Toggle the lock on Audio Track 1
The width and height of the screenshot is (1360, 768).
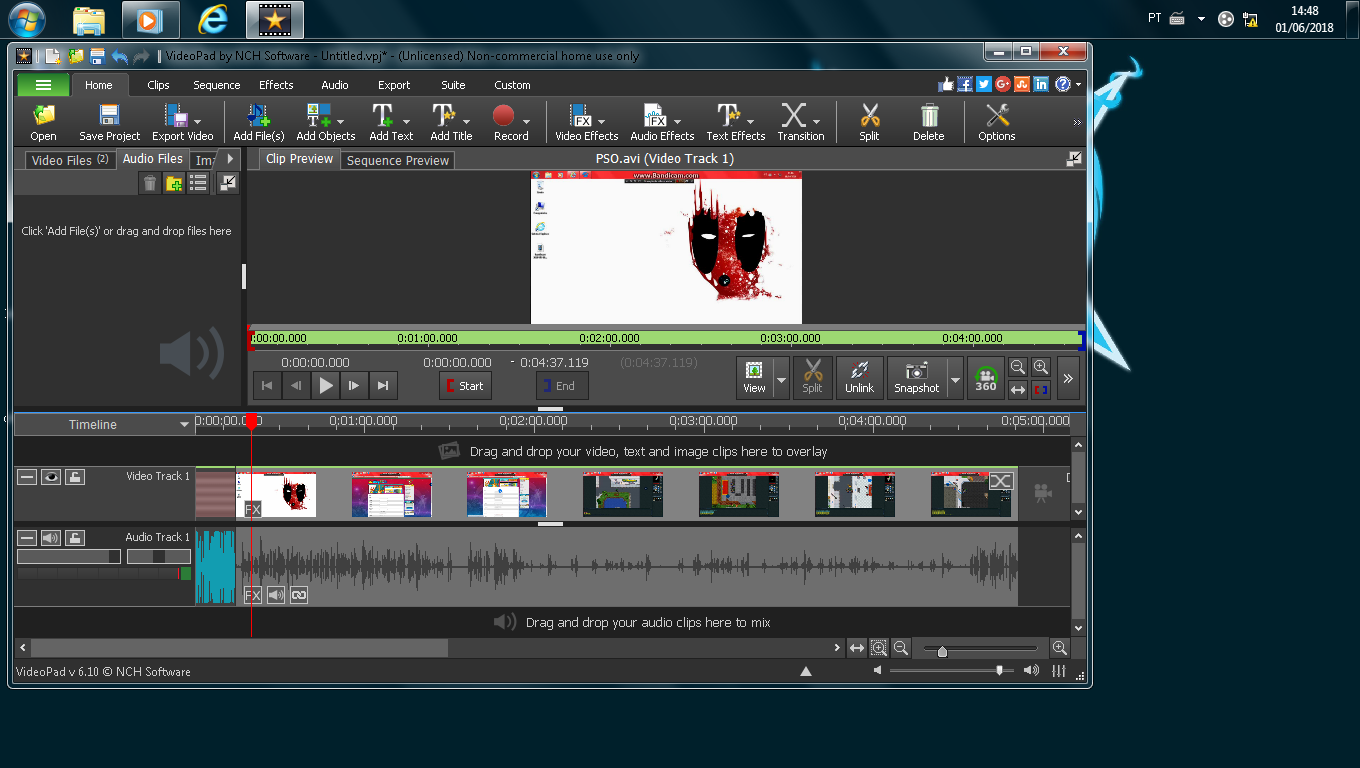[75, 538]
